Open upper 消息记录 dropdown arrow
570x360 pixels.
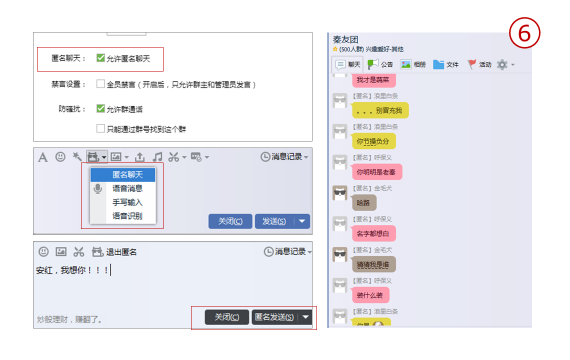306,157
